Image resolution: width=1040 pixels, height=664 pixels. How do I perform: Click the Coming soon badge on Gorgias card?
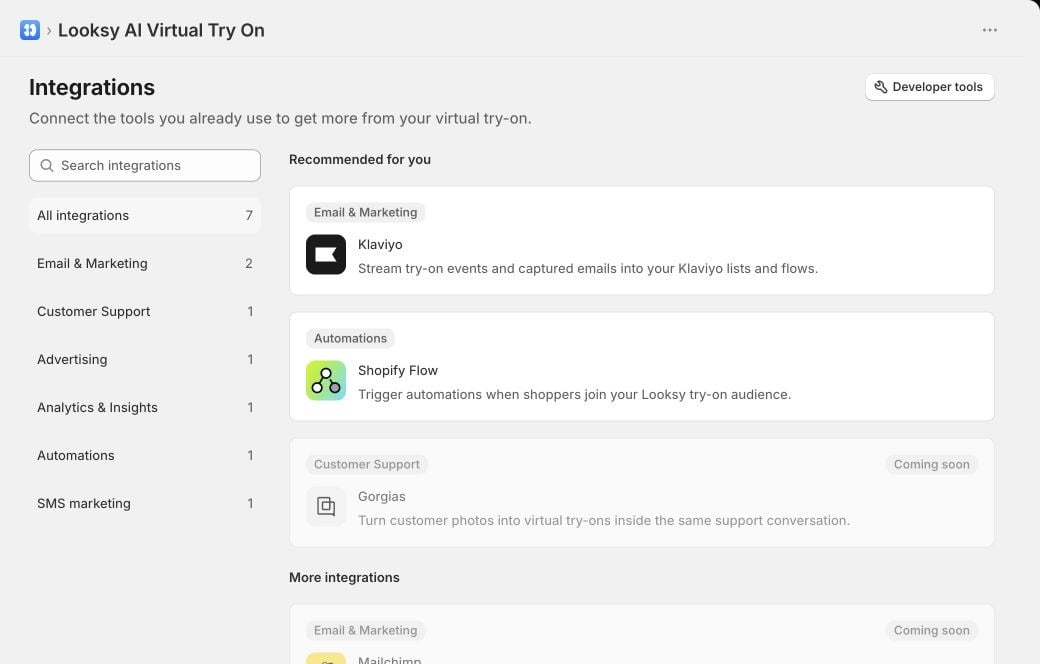[931, 464]
